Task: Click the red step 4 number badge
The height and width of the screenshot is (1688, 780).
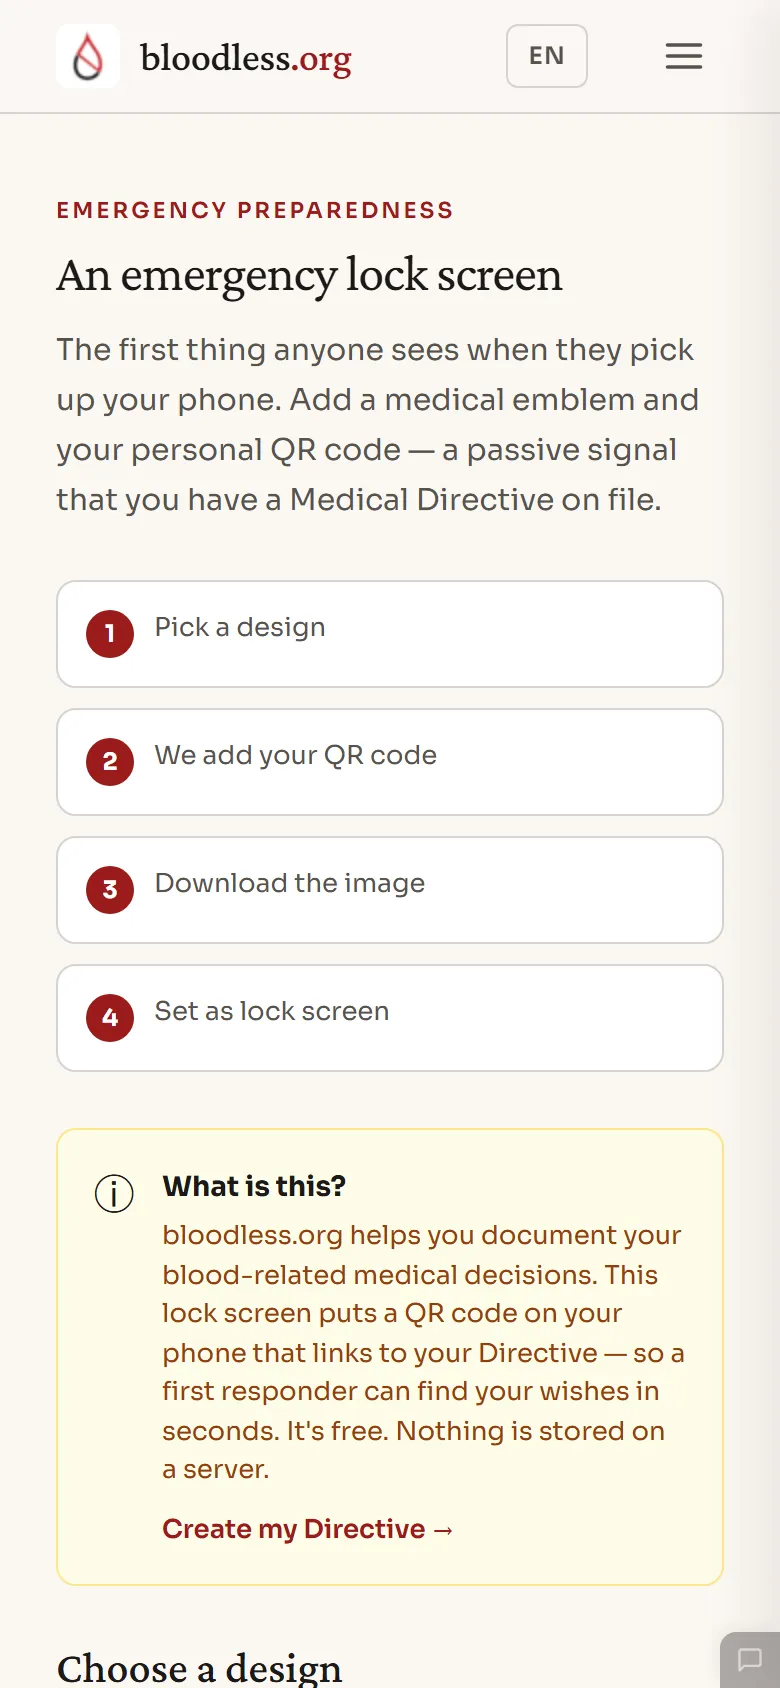Action: [110, 1018]
